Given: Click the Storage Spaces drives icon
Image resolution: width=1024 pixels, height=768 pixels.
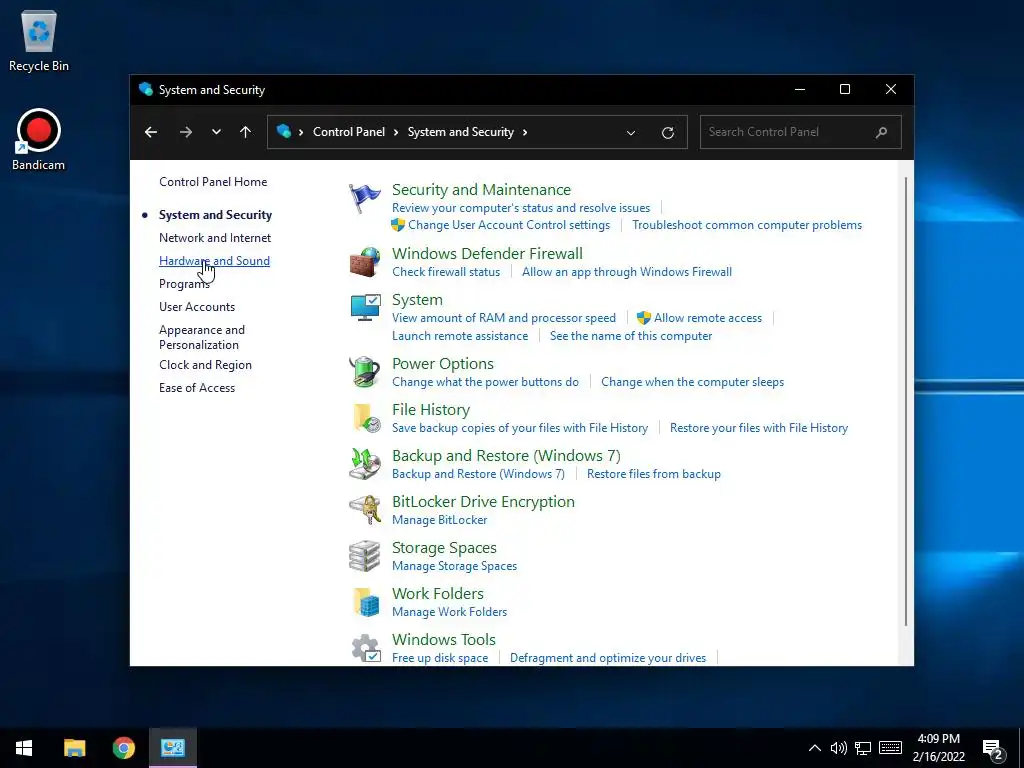Looking at the screenshot, I should click(x=364, y=556).
